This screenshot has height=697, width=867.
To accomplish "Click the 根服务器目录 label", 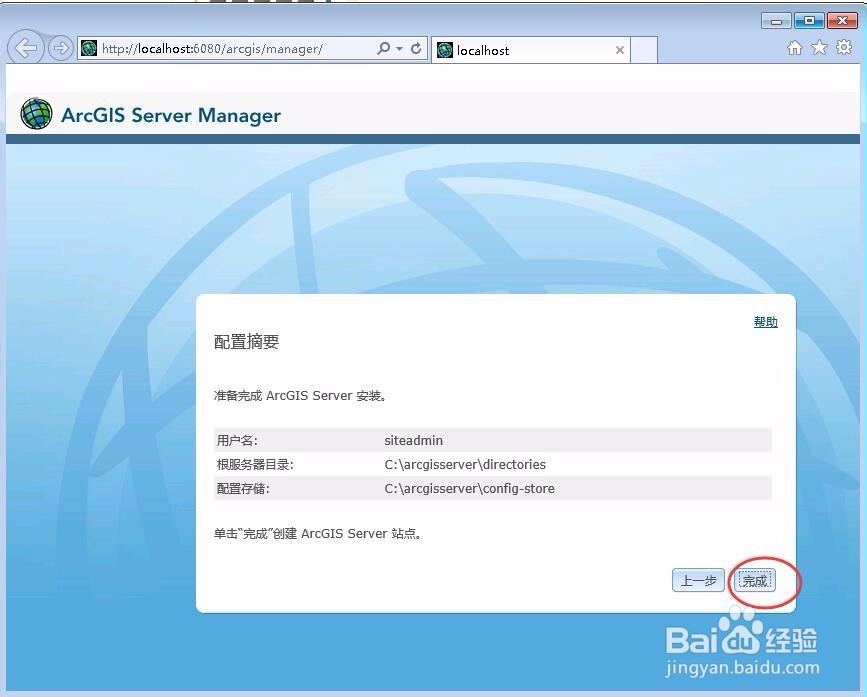I will click(255, 464).
